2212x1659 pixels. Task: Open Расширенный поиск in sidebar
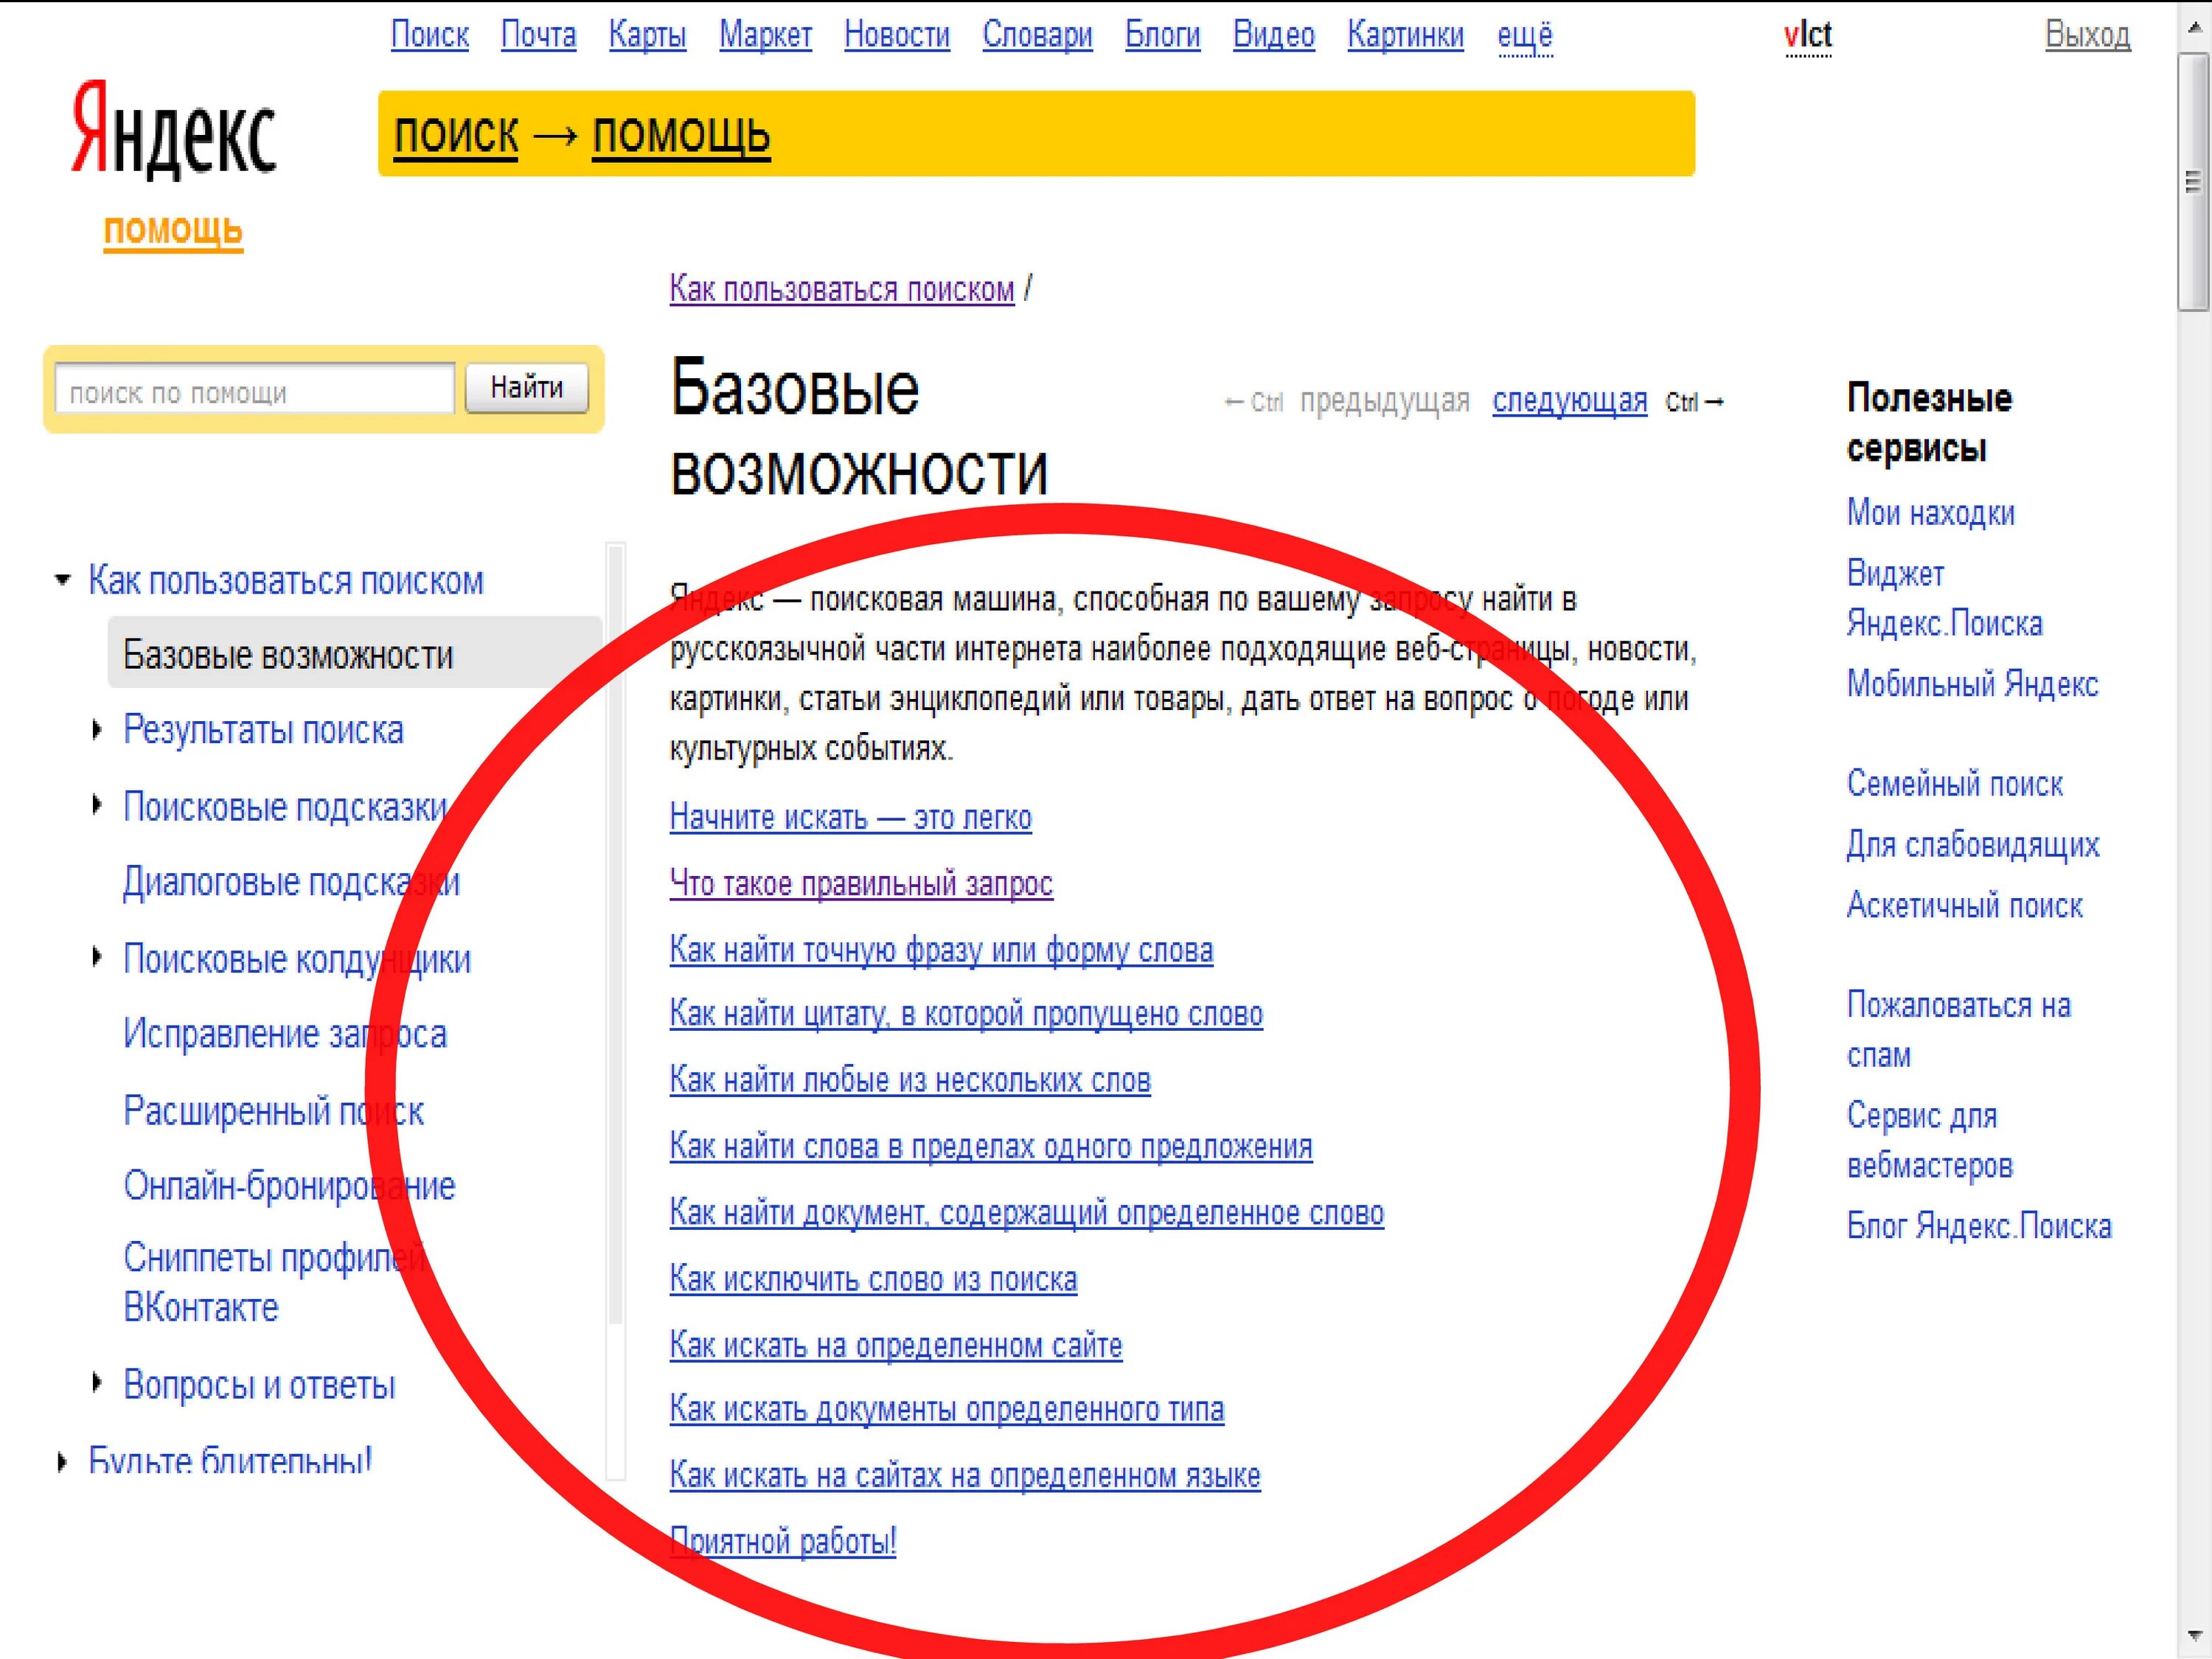point(273,1111)
